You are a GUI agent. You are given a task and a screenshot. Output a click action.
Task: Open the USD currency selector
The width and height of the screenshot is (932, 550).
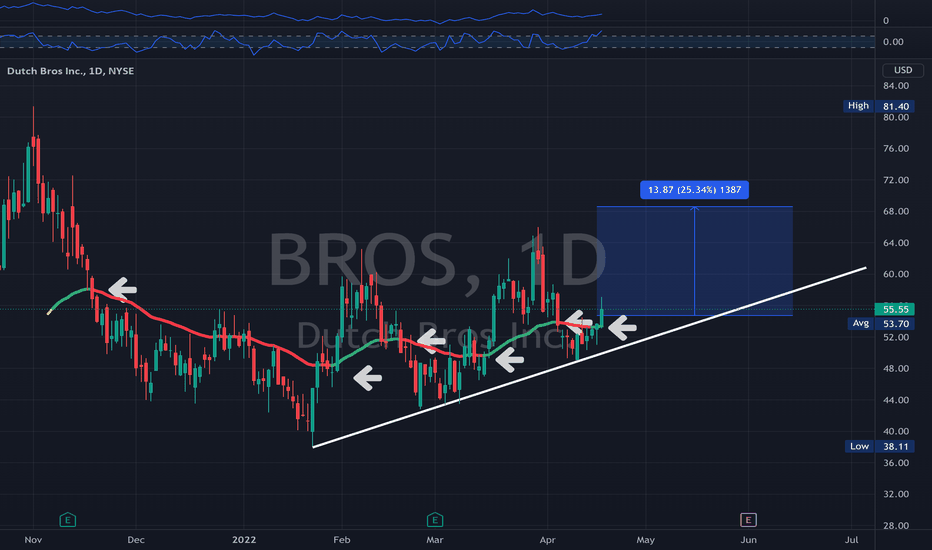(x=903, y=70)
